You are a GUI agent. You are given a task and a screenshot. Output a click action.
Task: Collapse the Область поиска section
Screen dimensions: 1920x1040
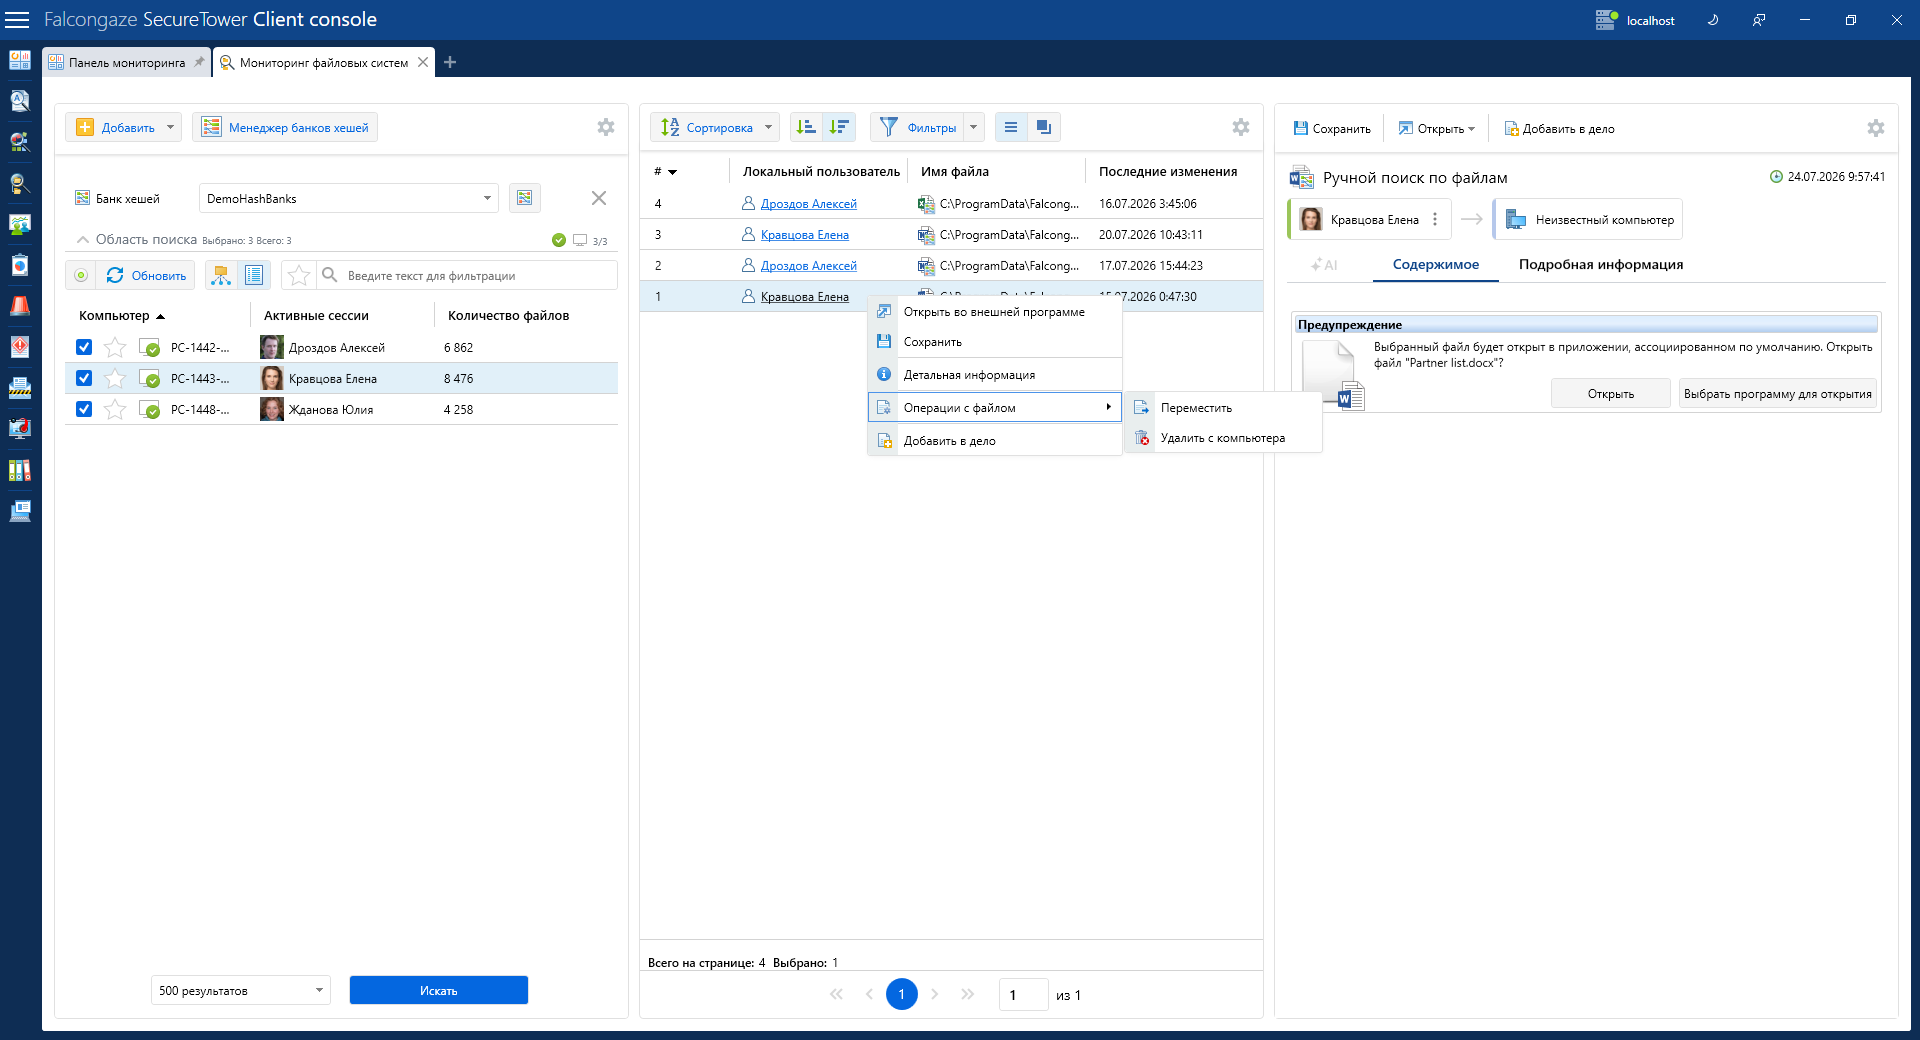point(83,240)
